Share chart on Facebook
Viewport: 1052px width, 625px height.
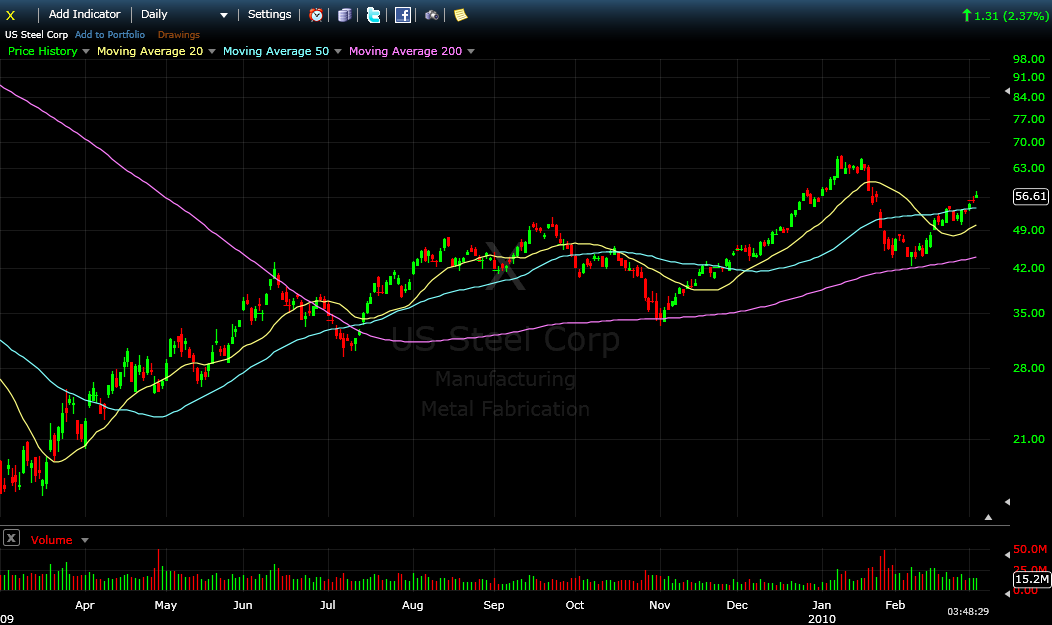pos(403,15)
